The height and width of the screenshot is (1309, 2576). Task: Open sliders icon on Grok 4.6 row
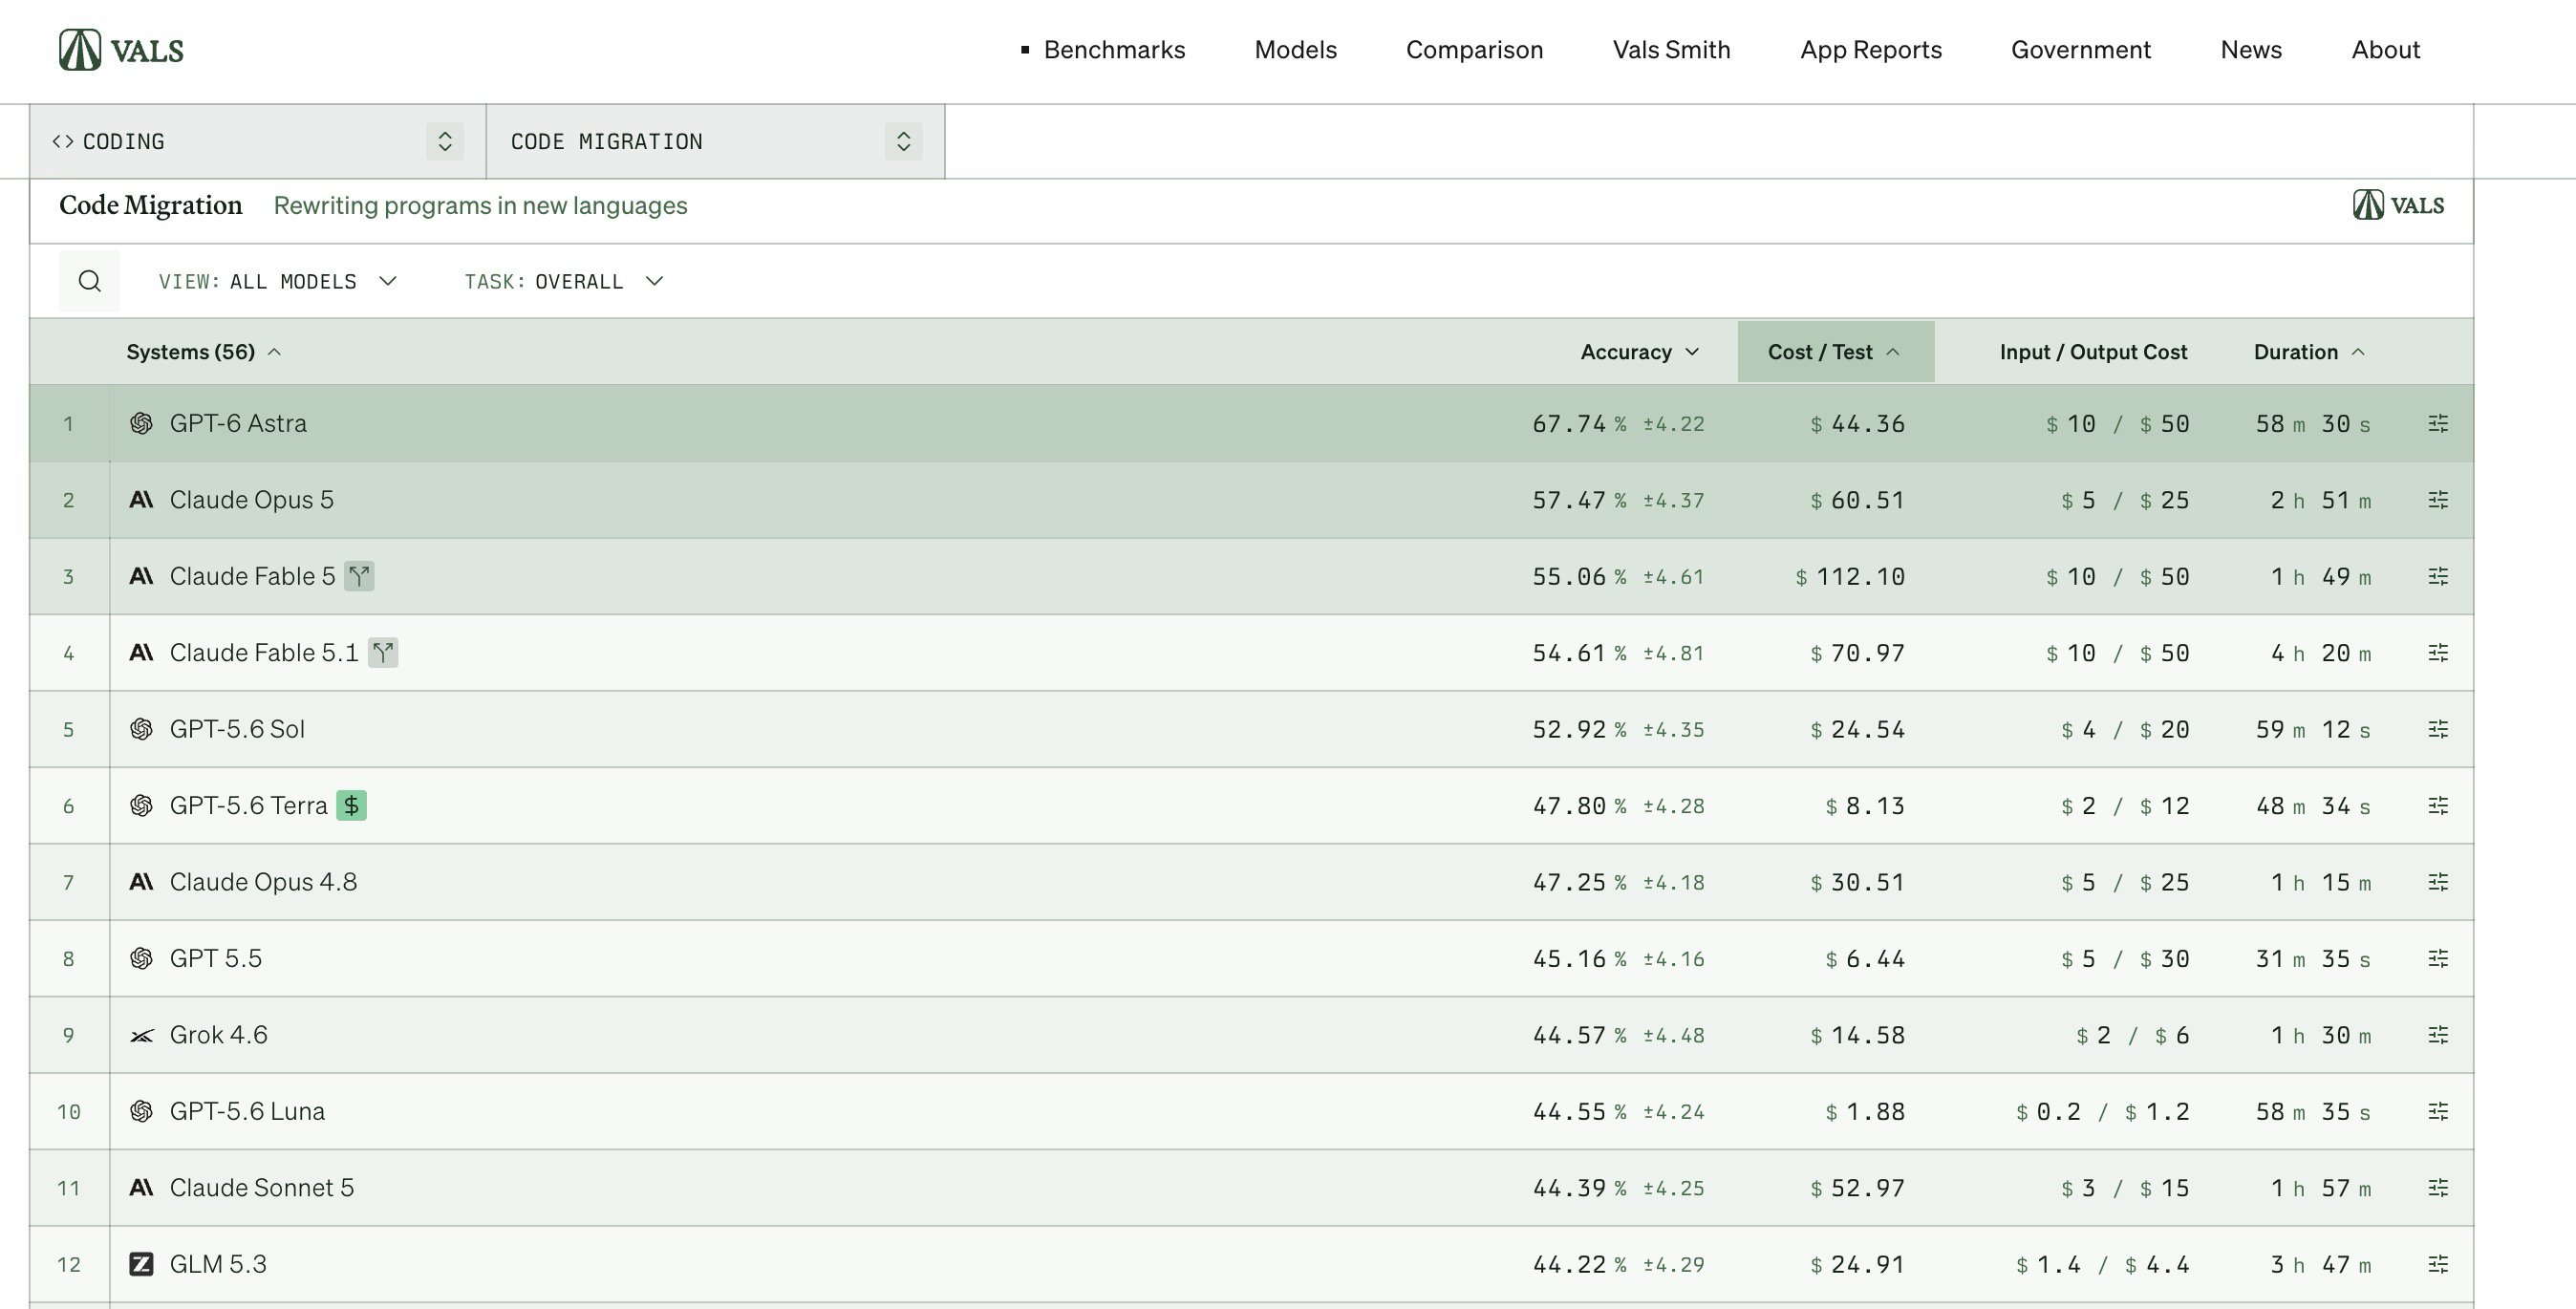2438,1035
